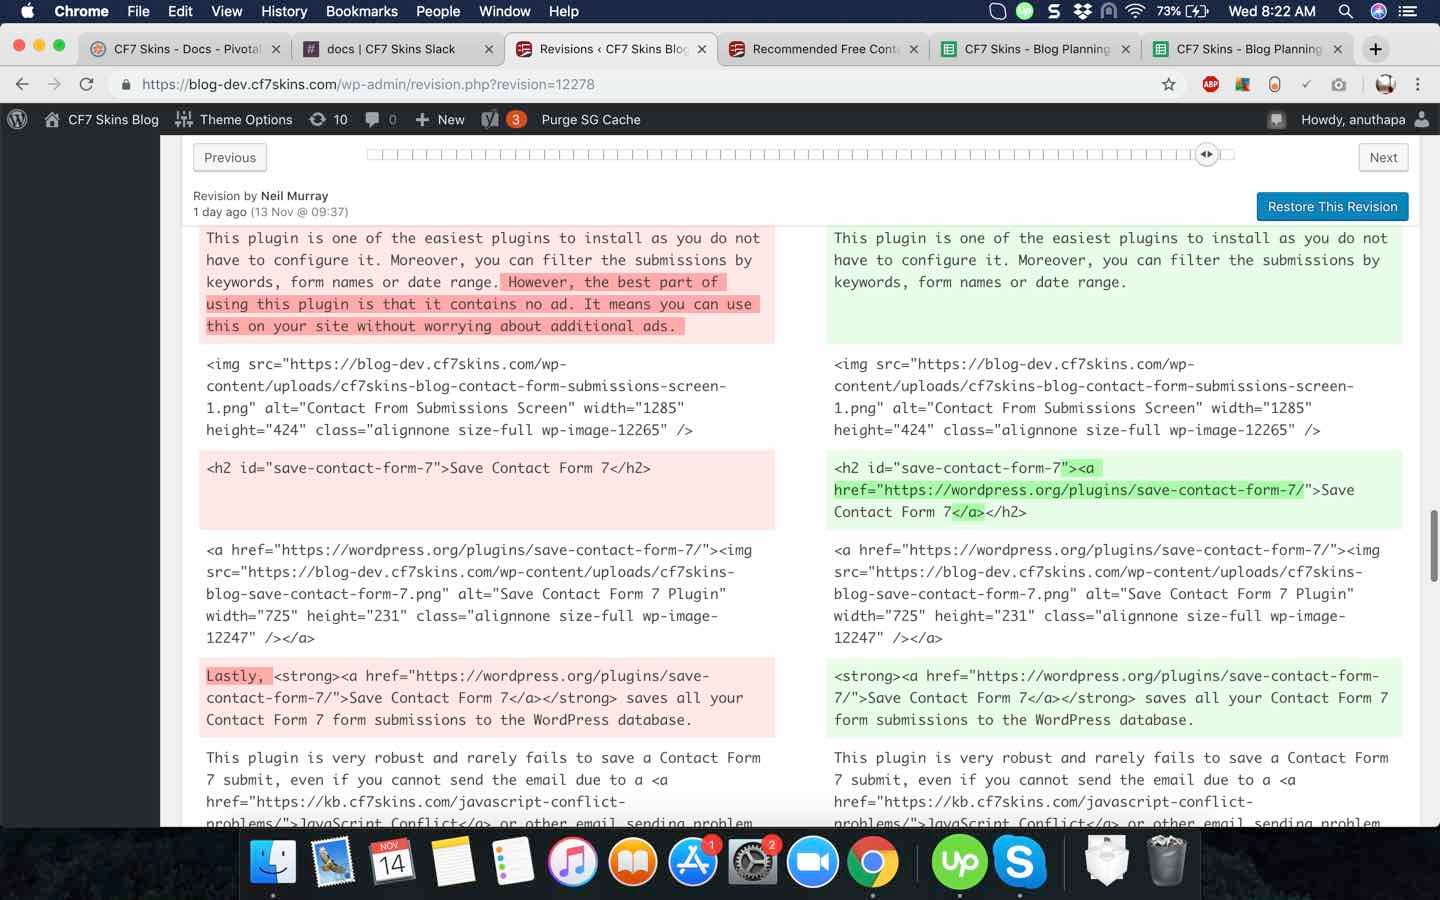Launch Skype from the dock

point(1019,861)
